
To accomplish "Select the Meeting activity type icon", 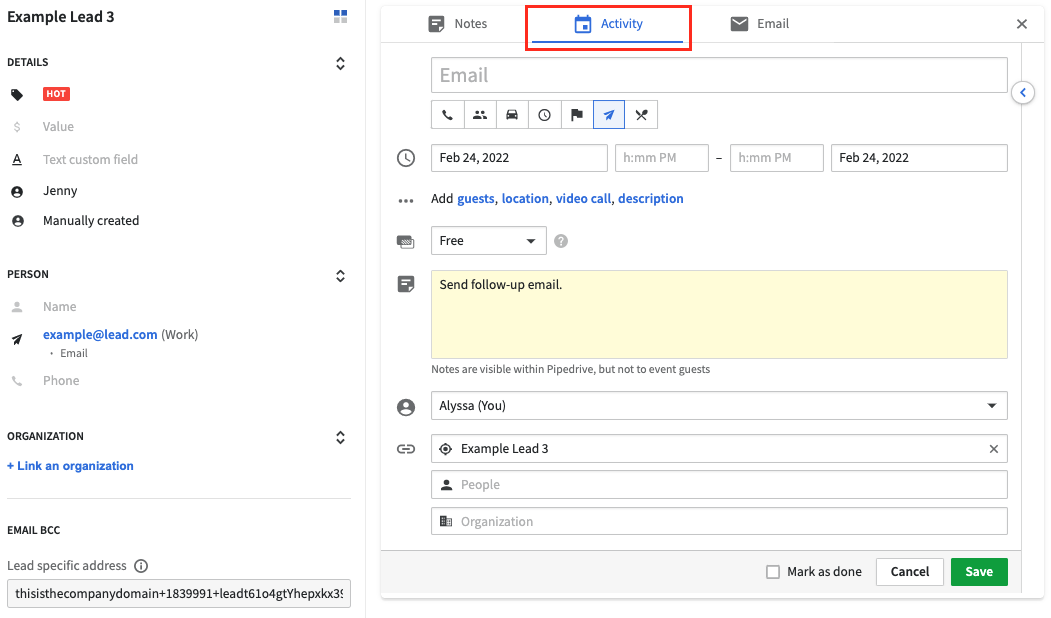I will [x=480, y=115].
